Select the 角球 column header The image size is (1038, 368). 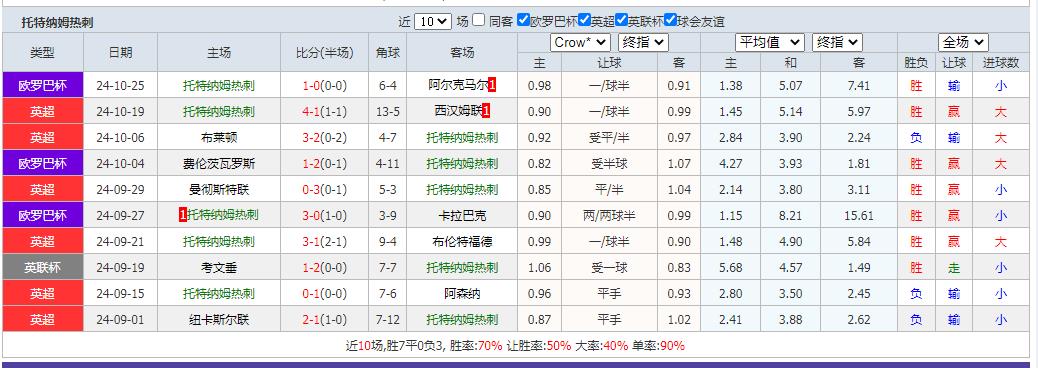pyautogui.click(x=388, y=53)
